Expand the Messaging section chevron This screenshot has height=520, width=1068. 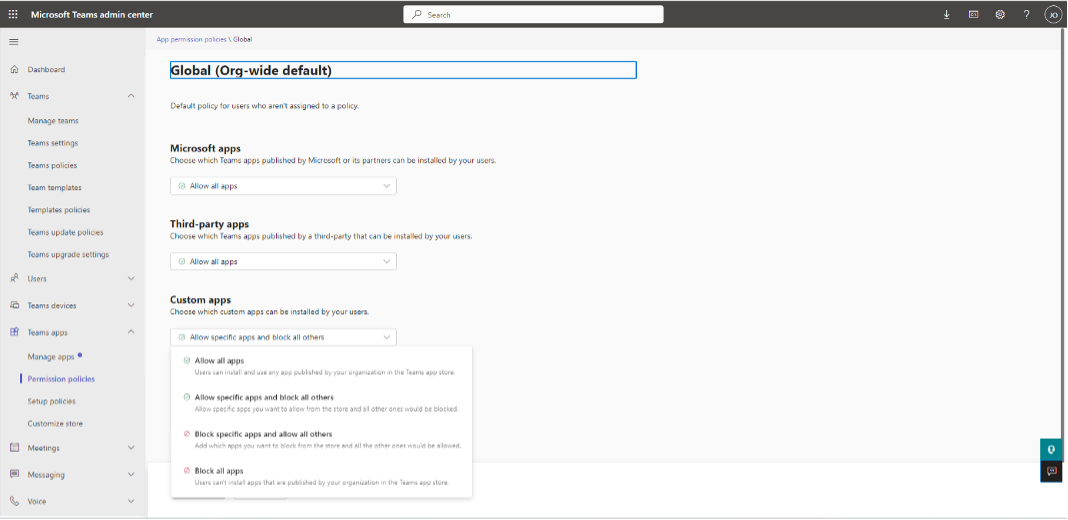tap(131, 474)
